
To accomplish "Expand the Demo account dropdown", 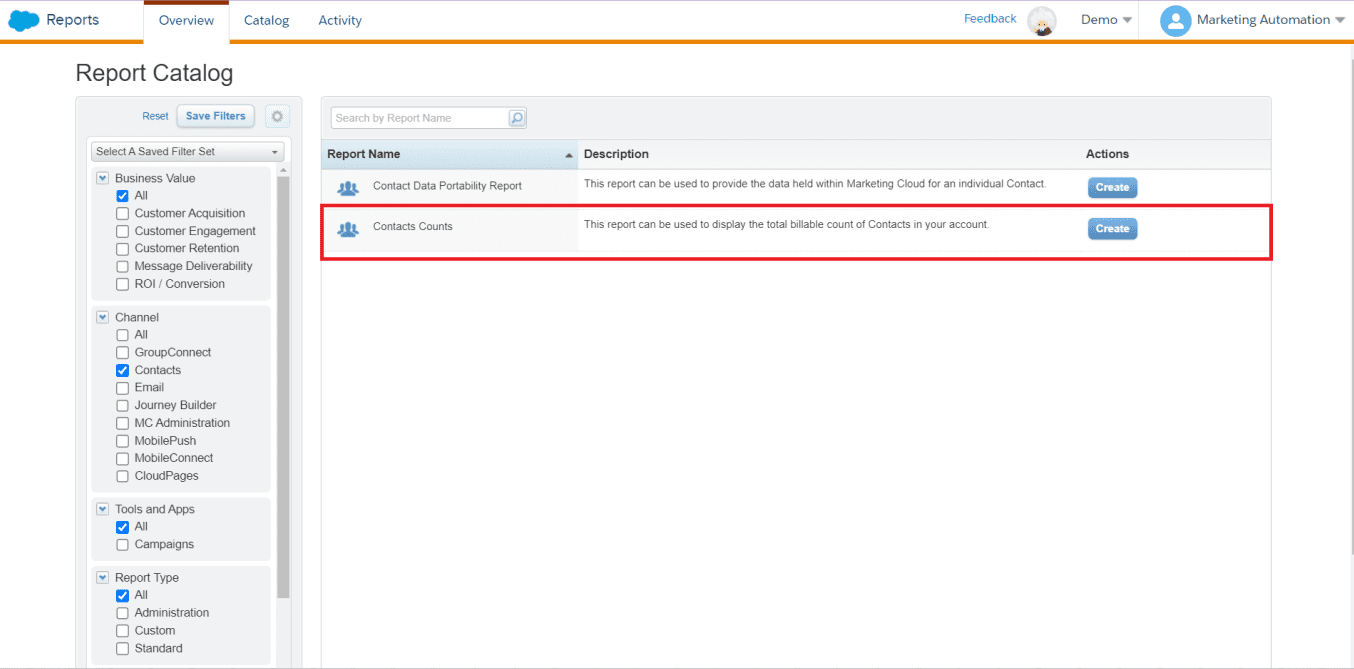I will click(1106, 20).
